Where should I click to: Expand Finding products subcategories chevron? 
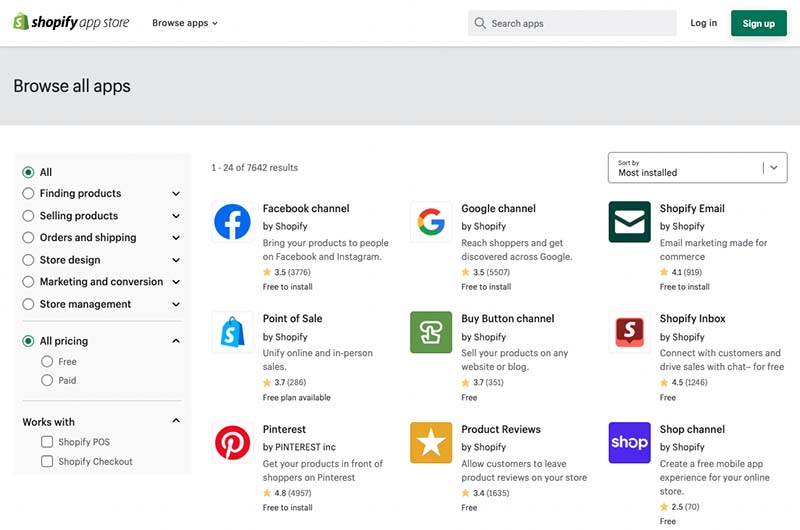point(176,193)
